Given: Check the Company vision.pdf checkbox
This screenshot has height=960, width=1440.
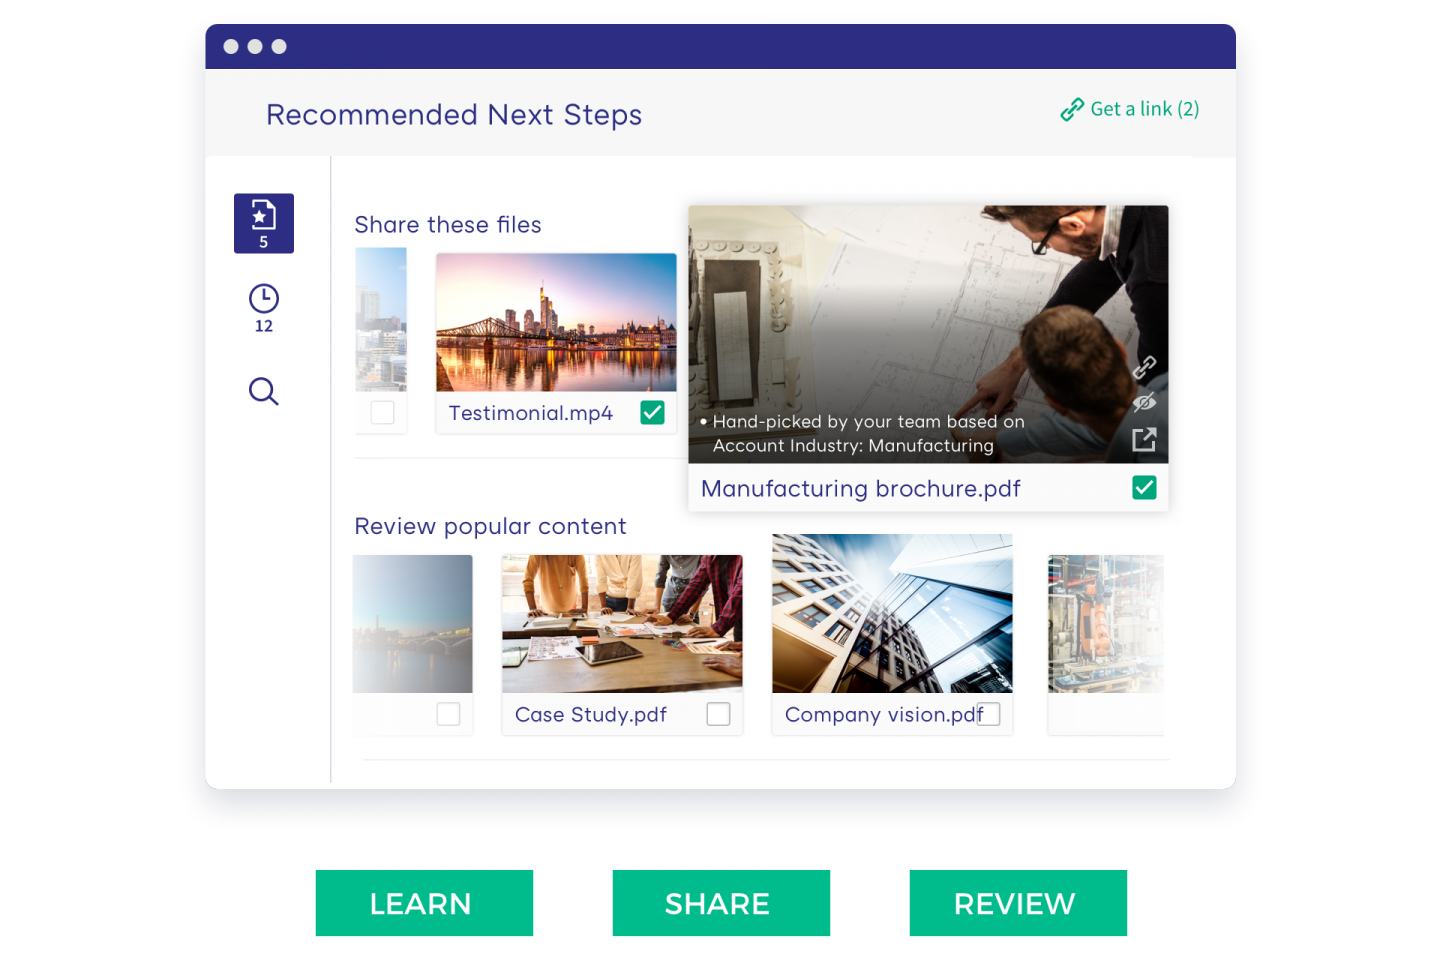Looking at the screenshot, I should coord(988,714).
